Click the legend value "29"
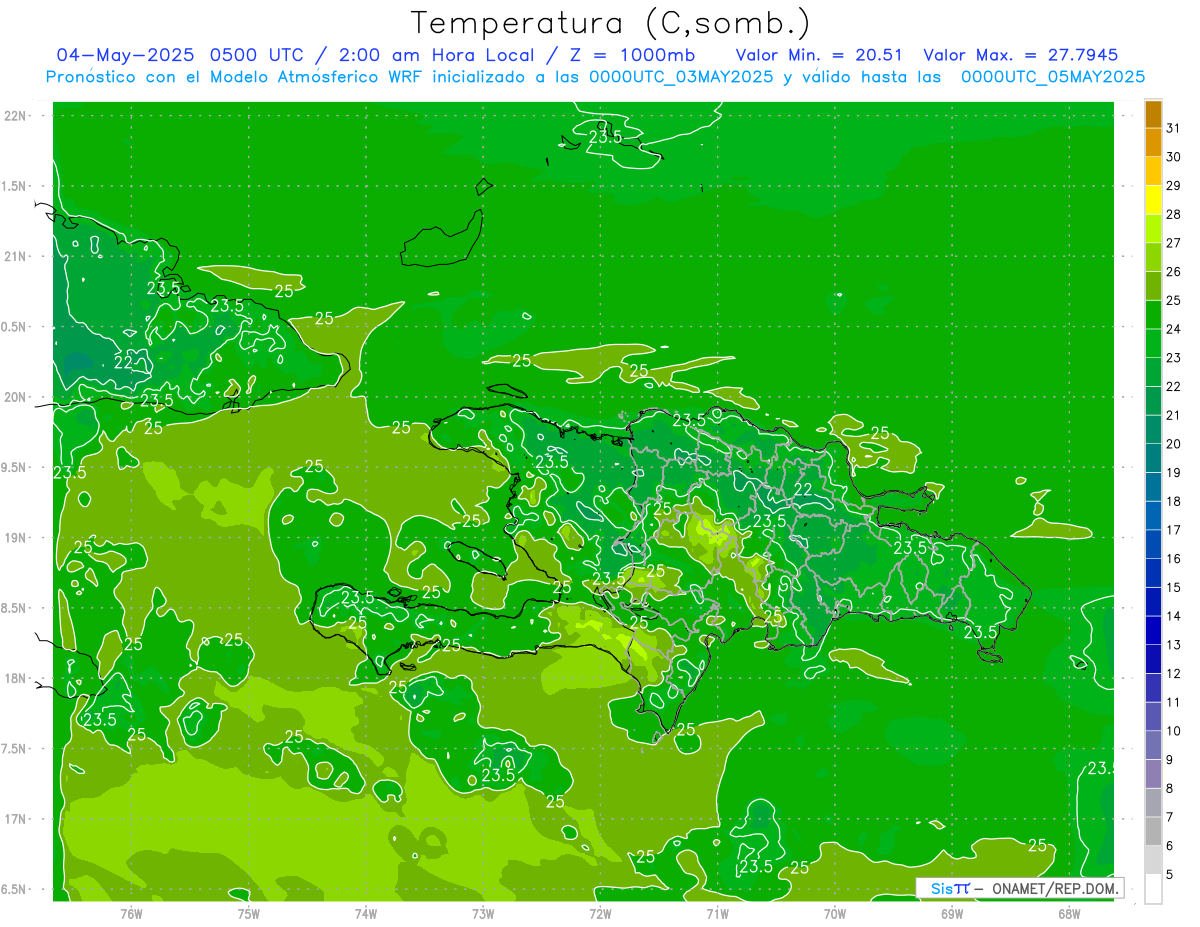This screenshot has width=1200, height=927. pyautogui.click(x=1174, y=186)
